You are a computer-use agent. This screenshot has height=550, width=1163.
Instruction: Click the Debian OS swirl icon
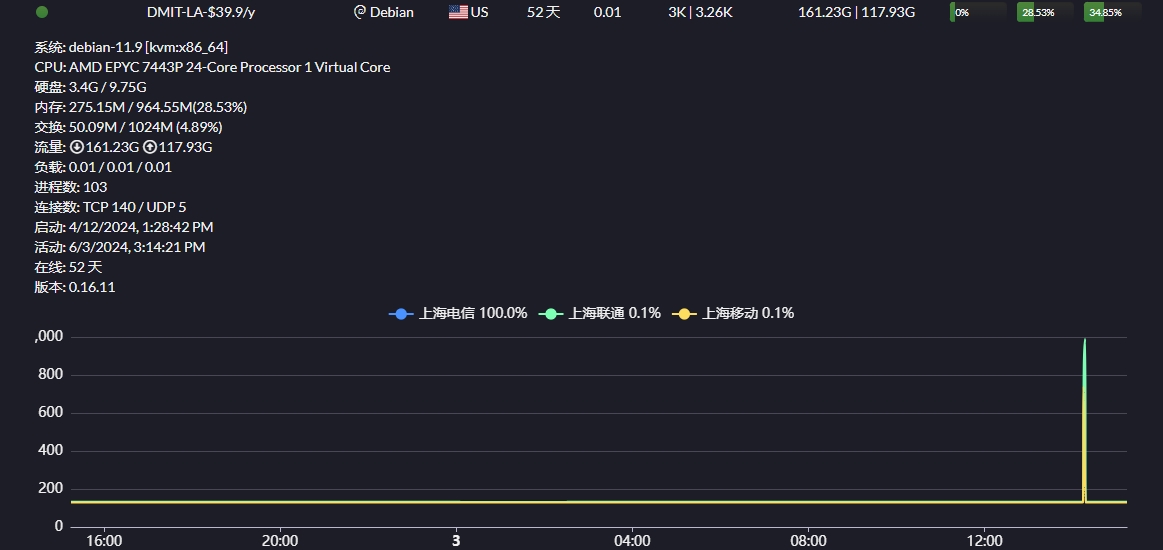pyautogui.click(x=360, y=12)
